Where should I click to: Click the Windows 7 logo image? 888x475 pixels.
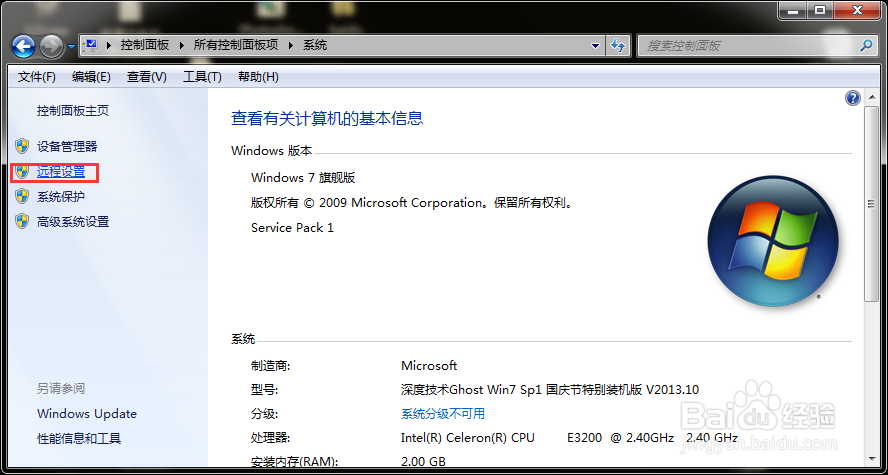(x=772, y=241)
